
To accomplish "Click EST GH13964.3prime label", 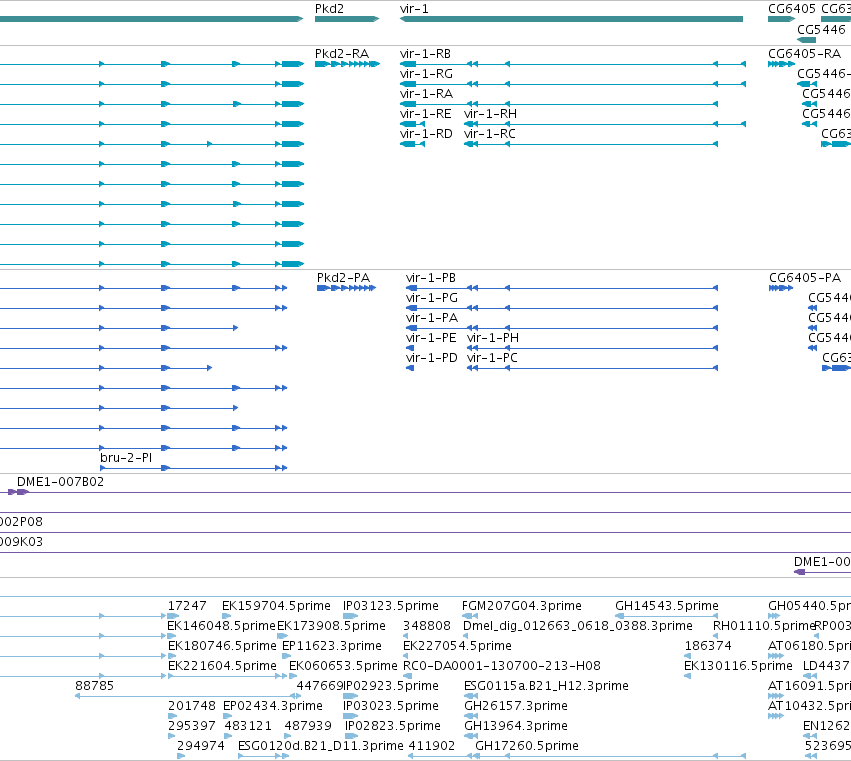I will [x=516, y=726].
